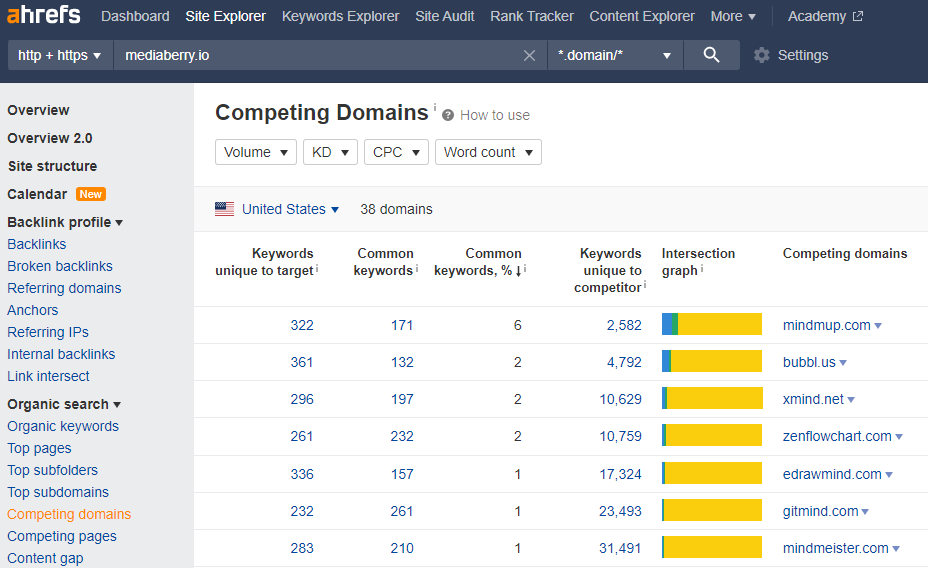Open Top subdomains report
The height and width of the screenshot is (568, 928).
point(58,492)
